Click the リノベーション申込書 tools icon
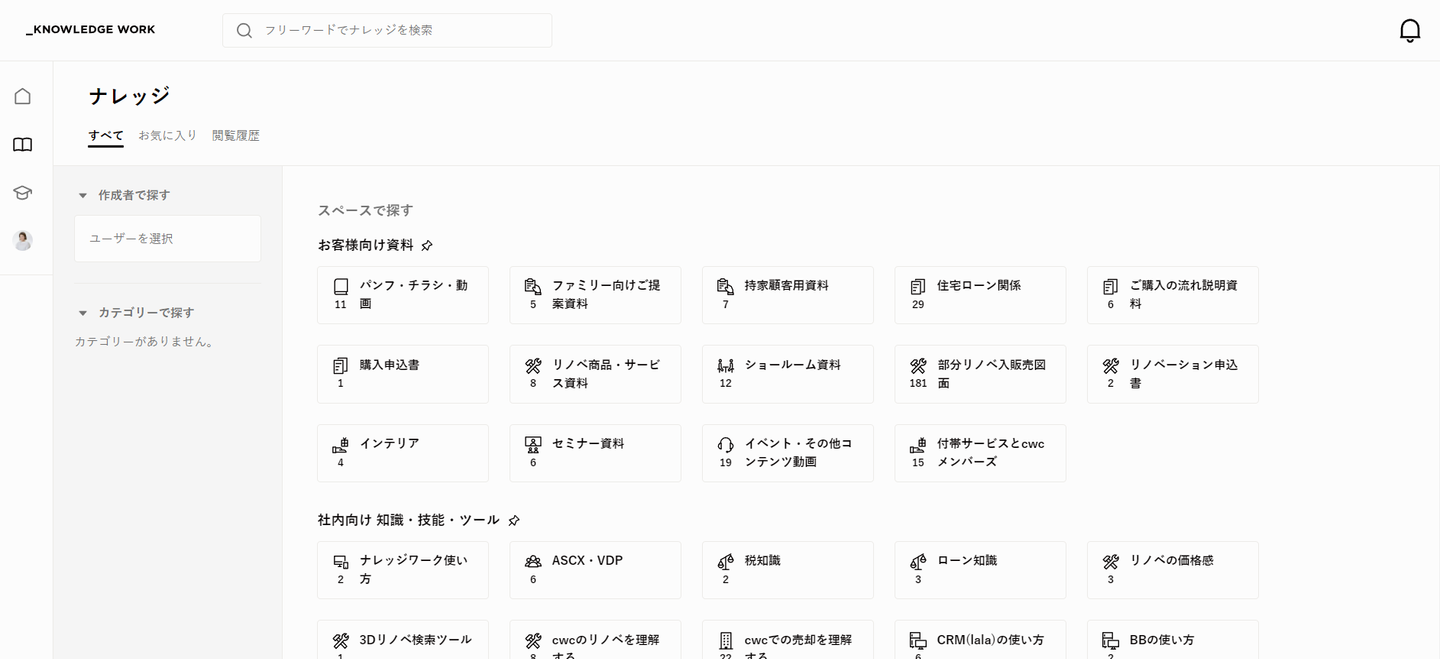The height and width of the screenshot is (659, 1440). [x=1110, y=365]
